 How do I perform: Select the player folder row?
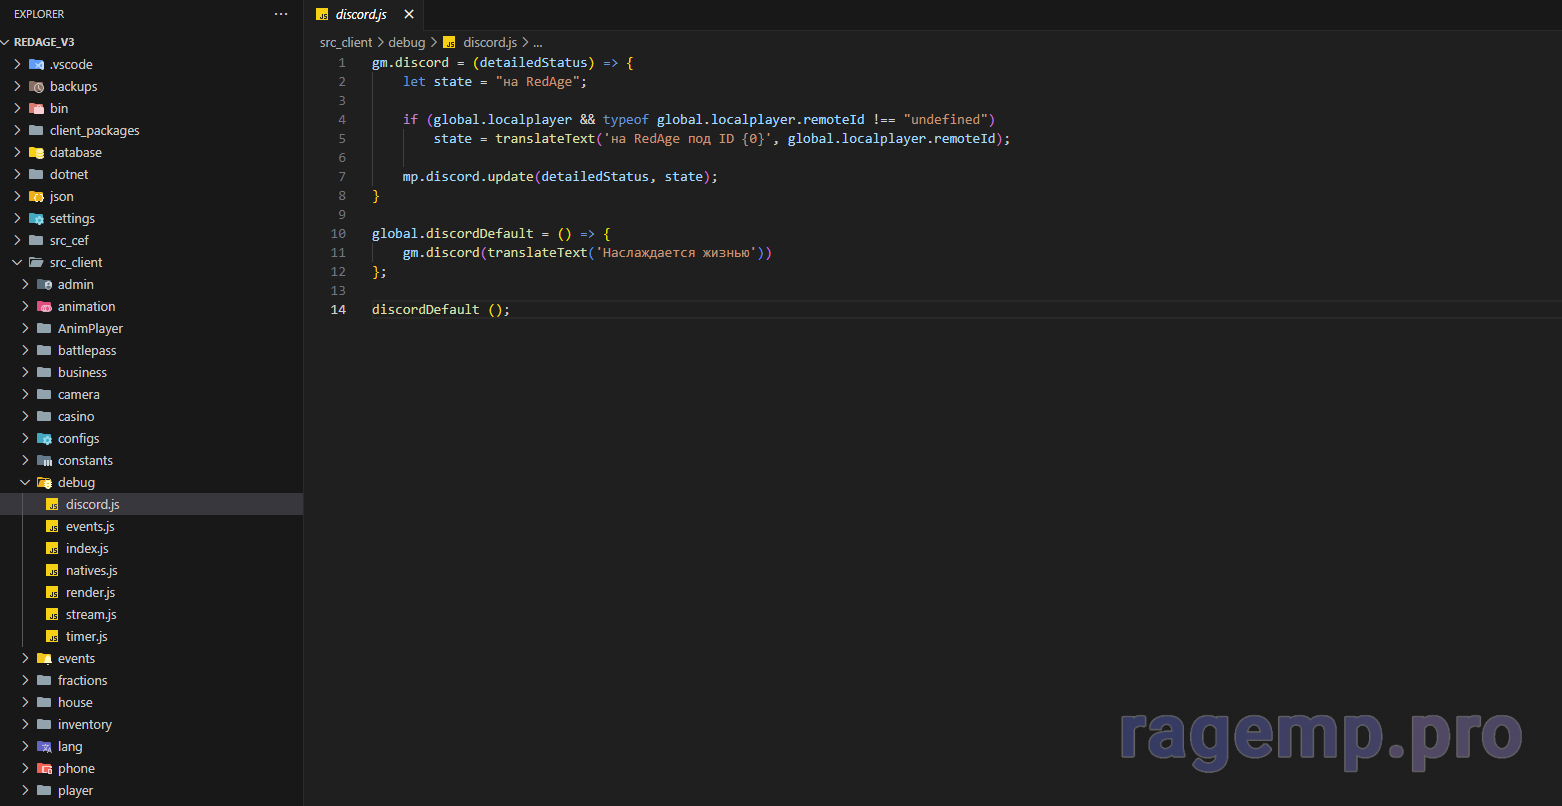click(151, 790)
